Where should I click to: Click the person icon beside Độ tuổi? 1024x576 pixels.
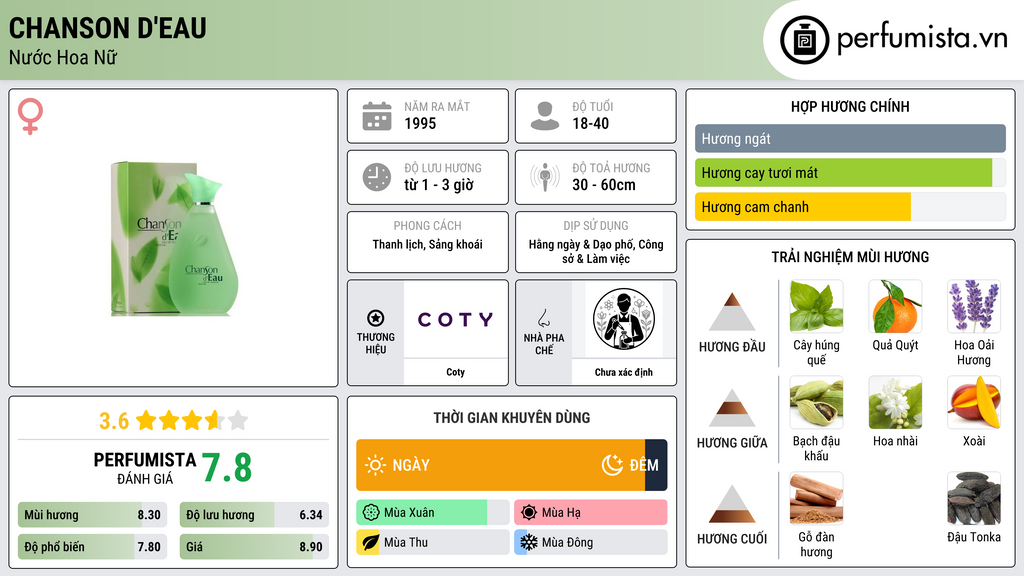click(545, 116)
